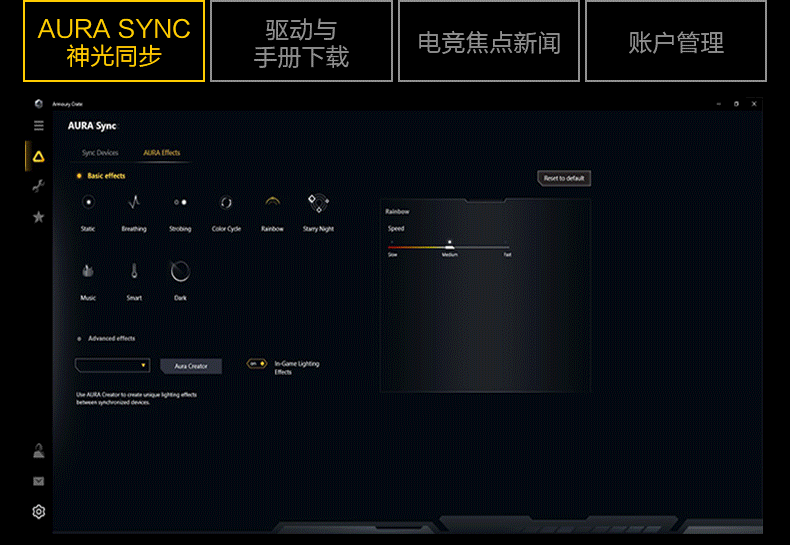Click the AURA triangle sidebar icon
Screen dimensions: 790x545
tap(39, 157)
